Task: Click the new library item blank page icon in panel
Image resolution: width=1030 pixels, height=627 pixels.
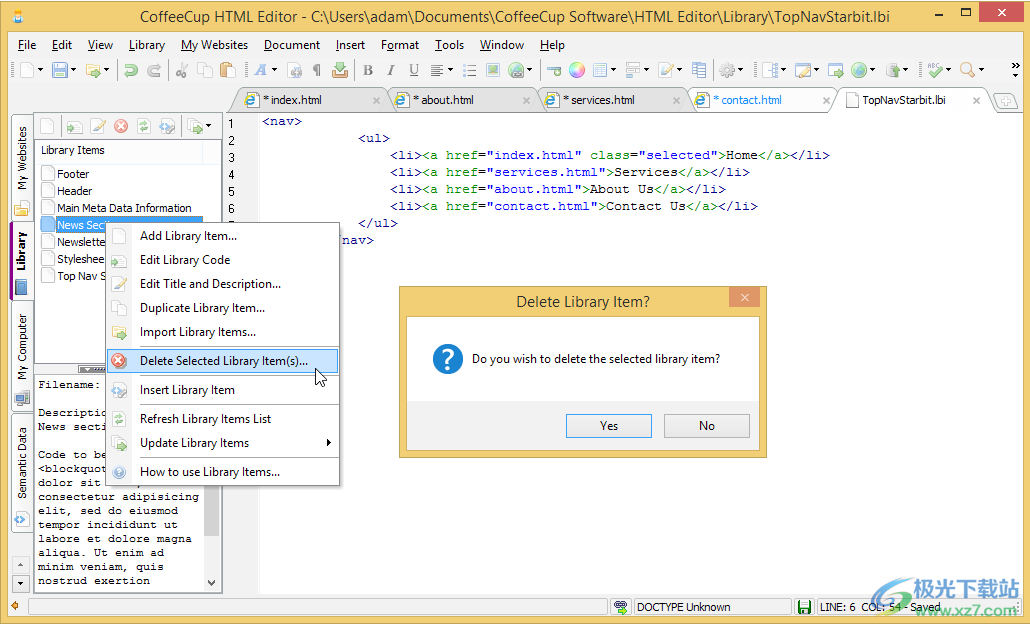Action: [47, 126]
